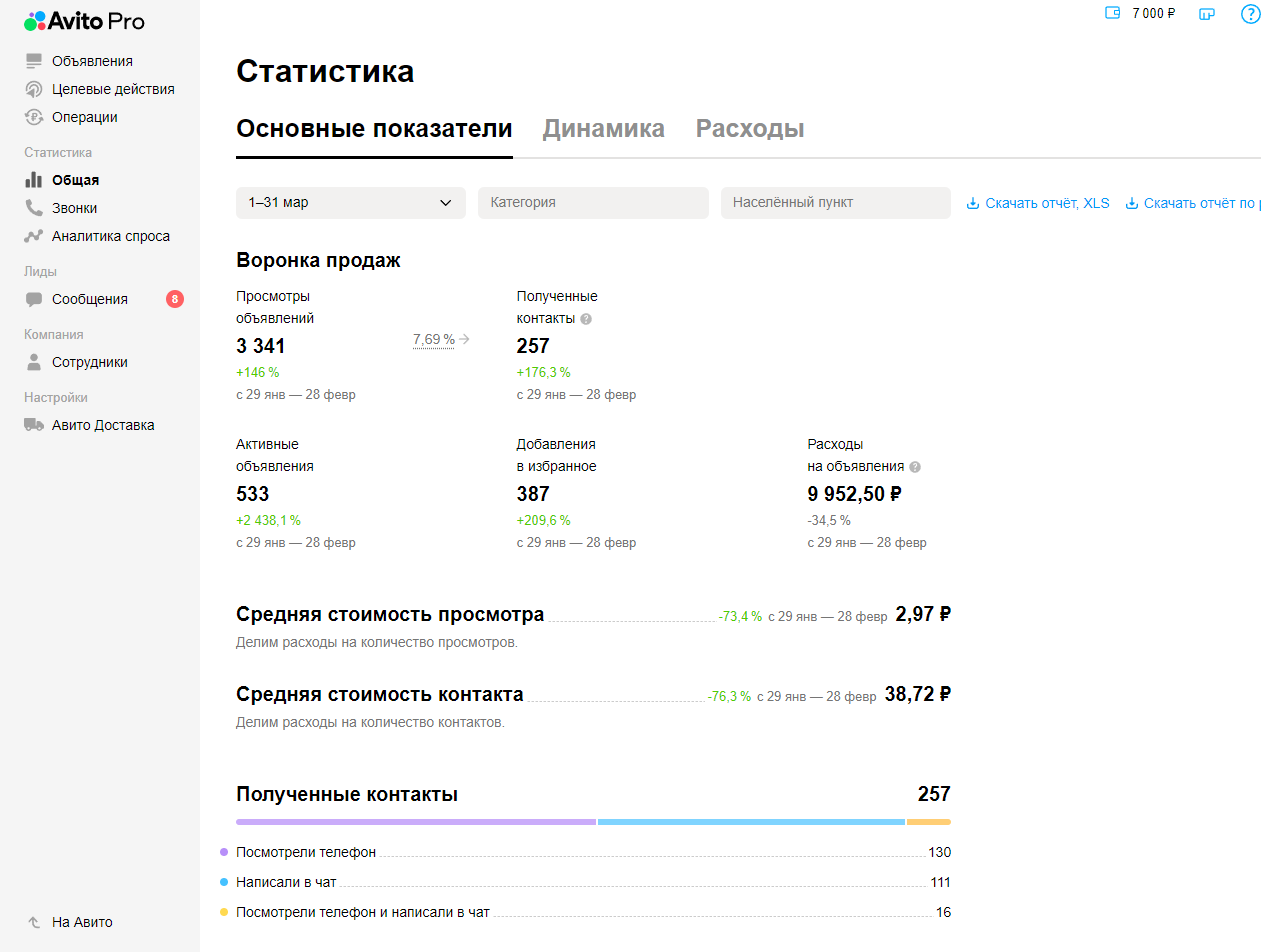Open the Сотрудники section
Screen dimensions: 1261x952
point(89,362)
